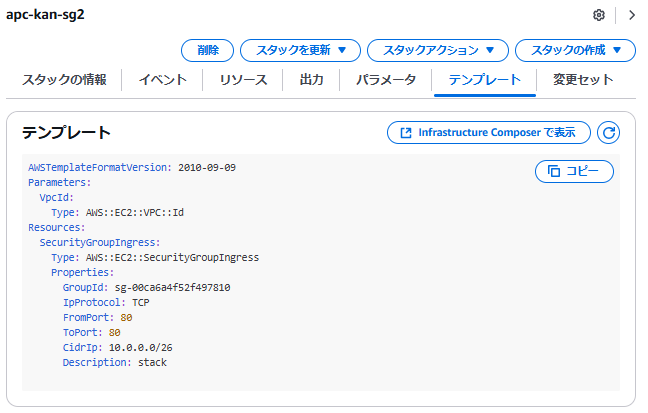This screenshot has height=413, width=648.
Task: Open the スタックを更新 dropdown
Action: (300, 50)
